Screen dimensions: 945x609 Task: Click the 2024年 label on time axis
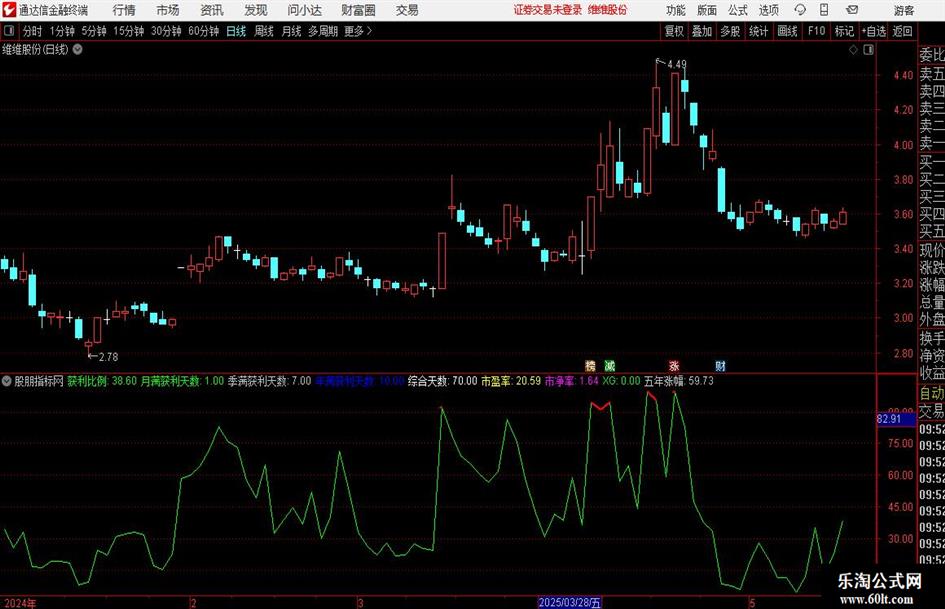[x=20, y=603]
